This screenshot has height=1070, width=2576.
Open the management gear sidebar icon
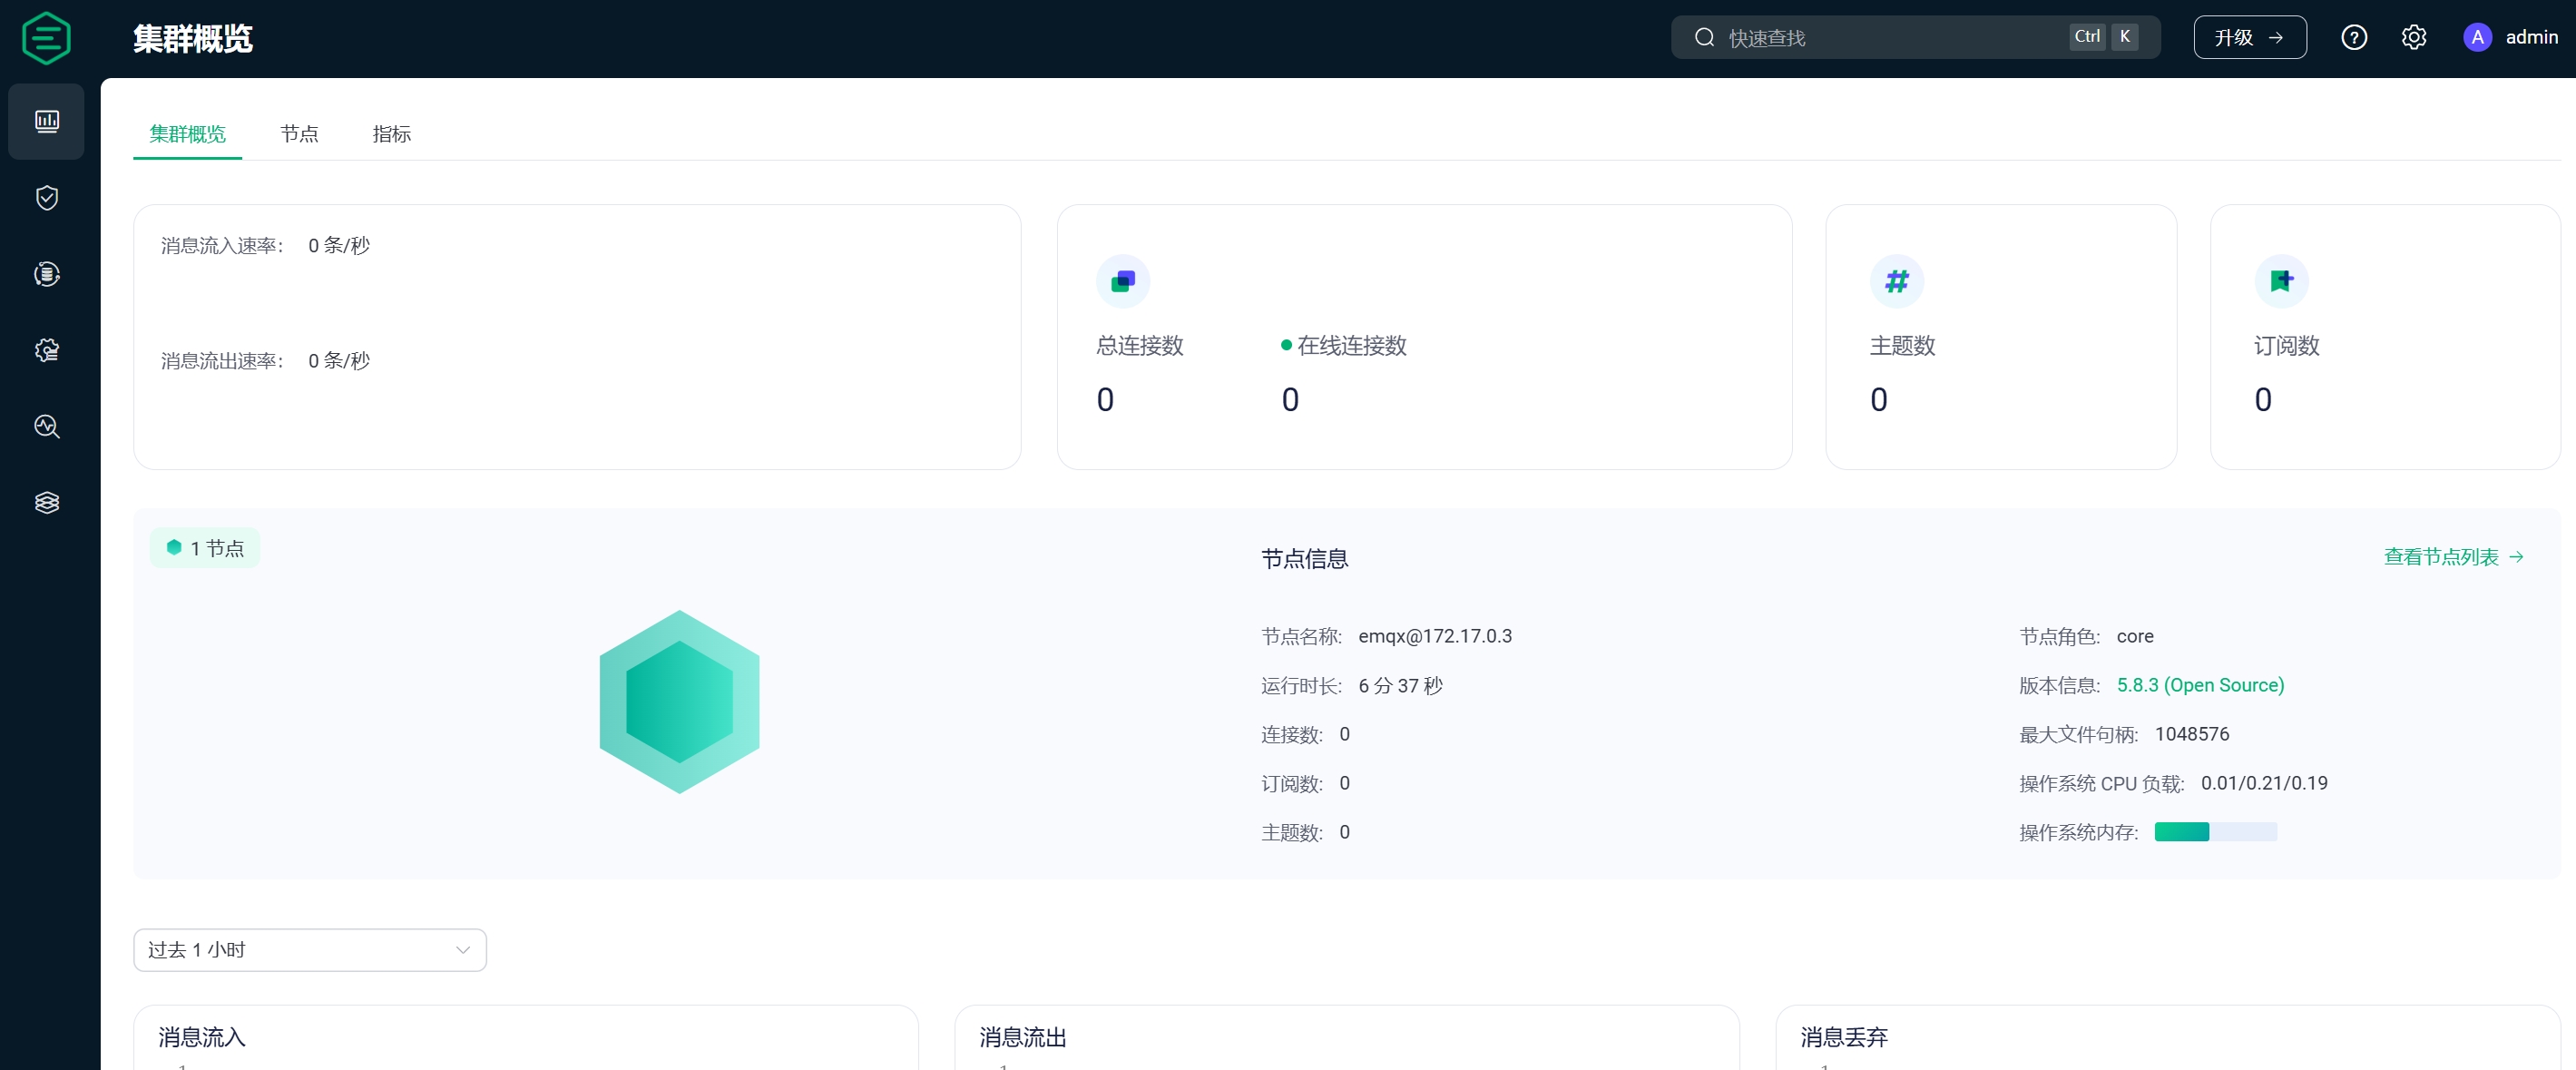pyautogui.click(x=46, y=350)
